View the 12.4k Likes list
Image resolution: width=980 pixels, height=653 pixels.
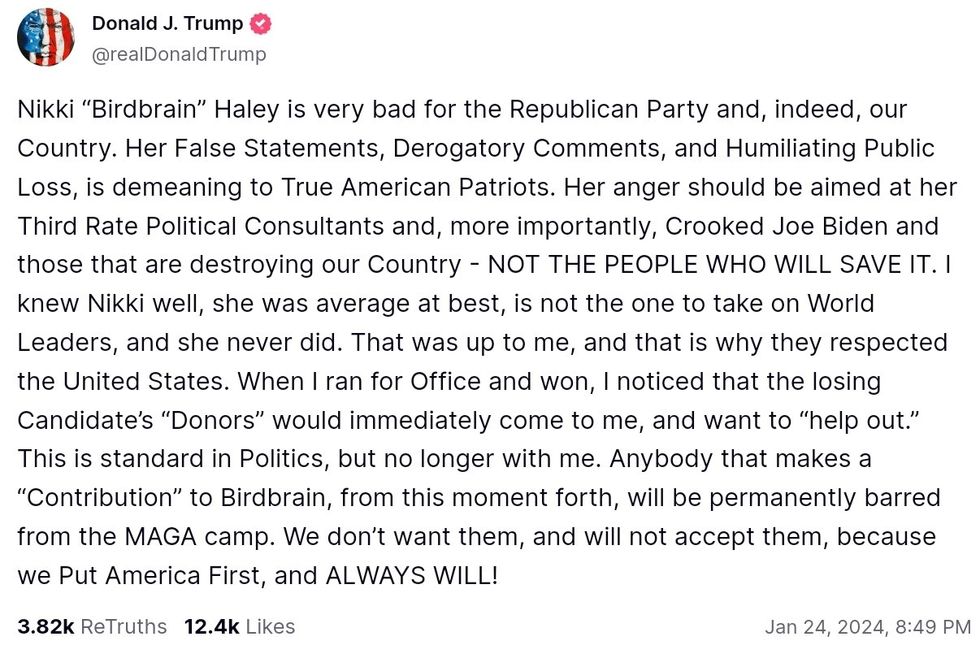tap(239, 627)
